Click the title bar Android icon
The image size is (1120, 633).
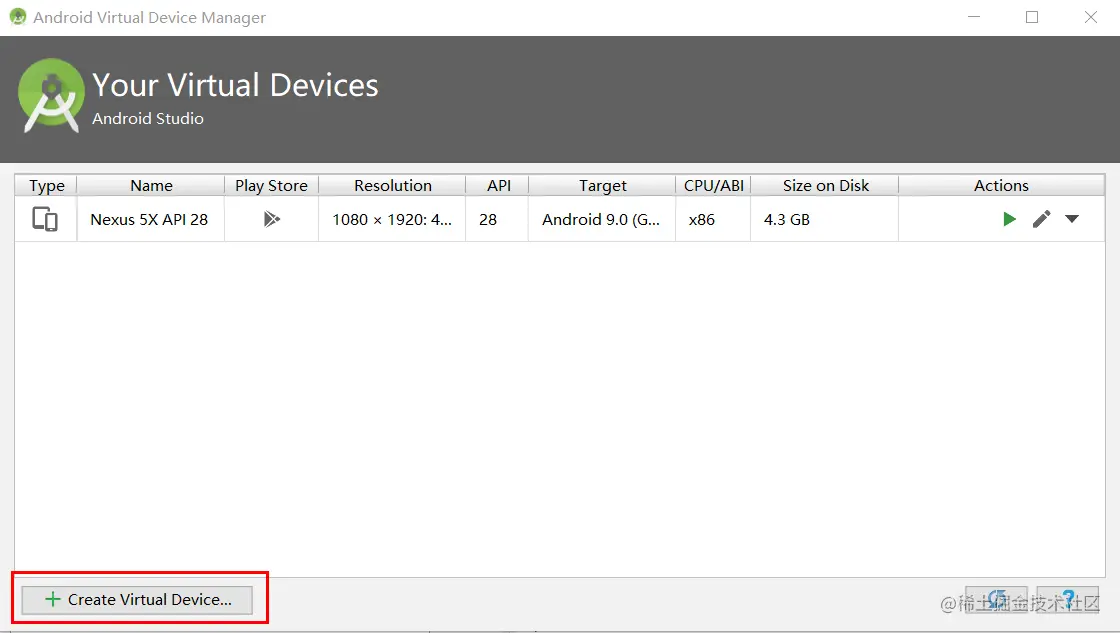18,17
